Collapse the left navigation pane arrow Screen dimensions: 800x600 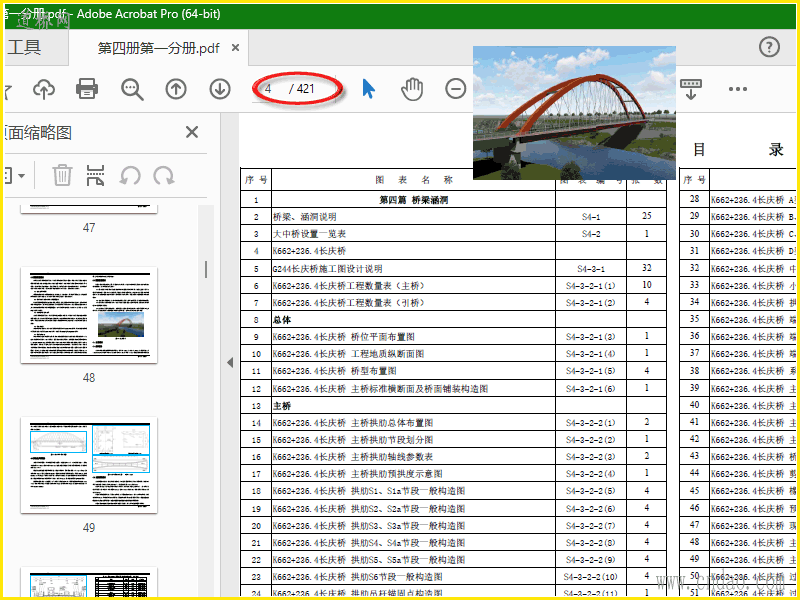click(x=229, y=362)
